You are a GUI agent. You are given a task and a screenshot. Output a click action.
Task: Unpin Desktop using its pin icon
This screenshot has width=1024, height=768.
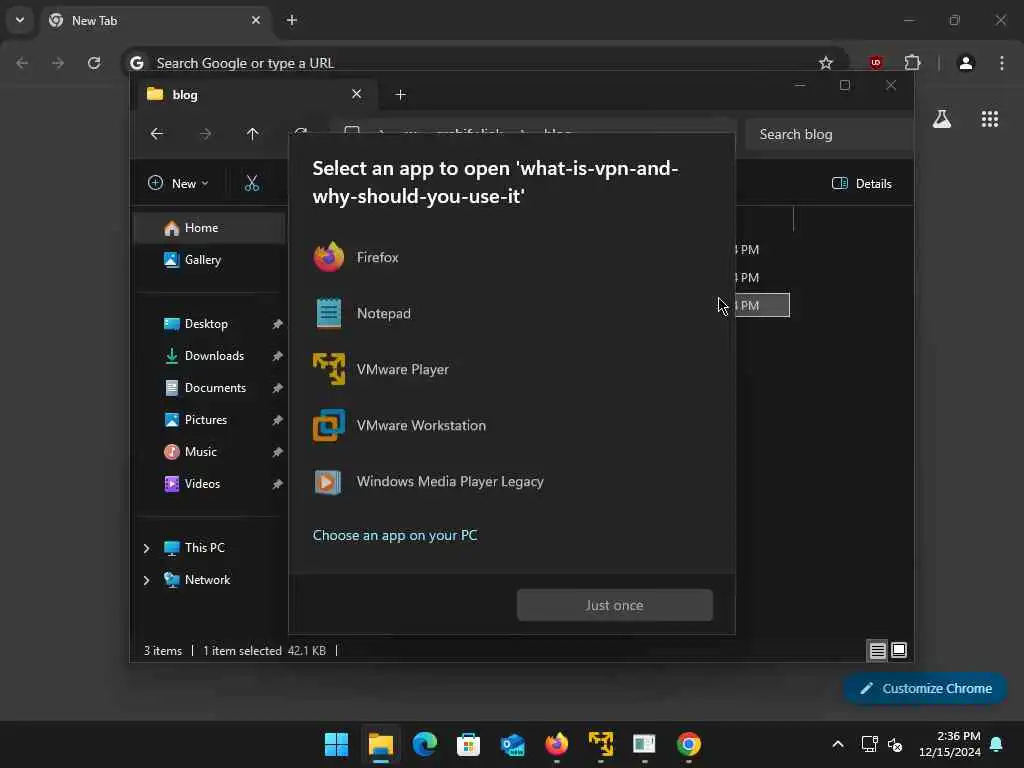(278, 324)
